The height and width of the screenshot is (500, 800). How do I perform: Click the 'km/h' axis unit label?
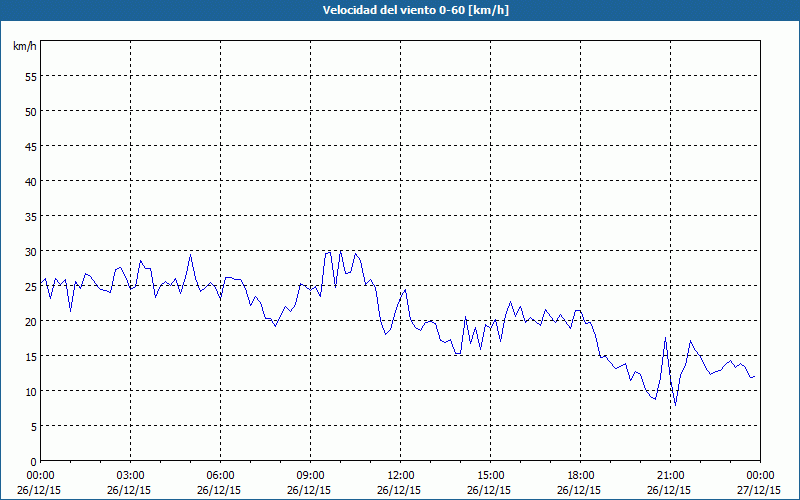[x=25, y=46]
